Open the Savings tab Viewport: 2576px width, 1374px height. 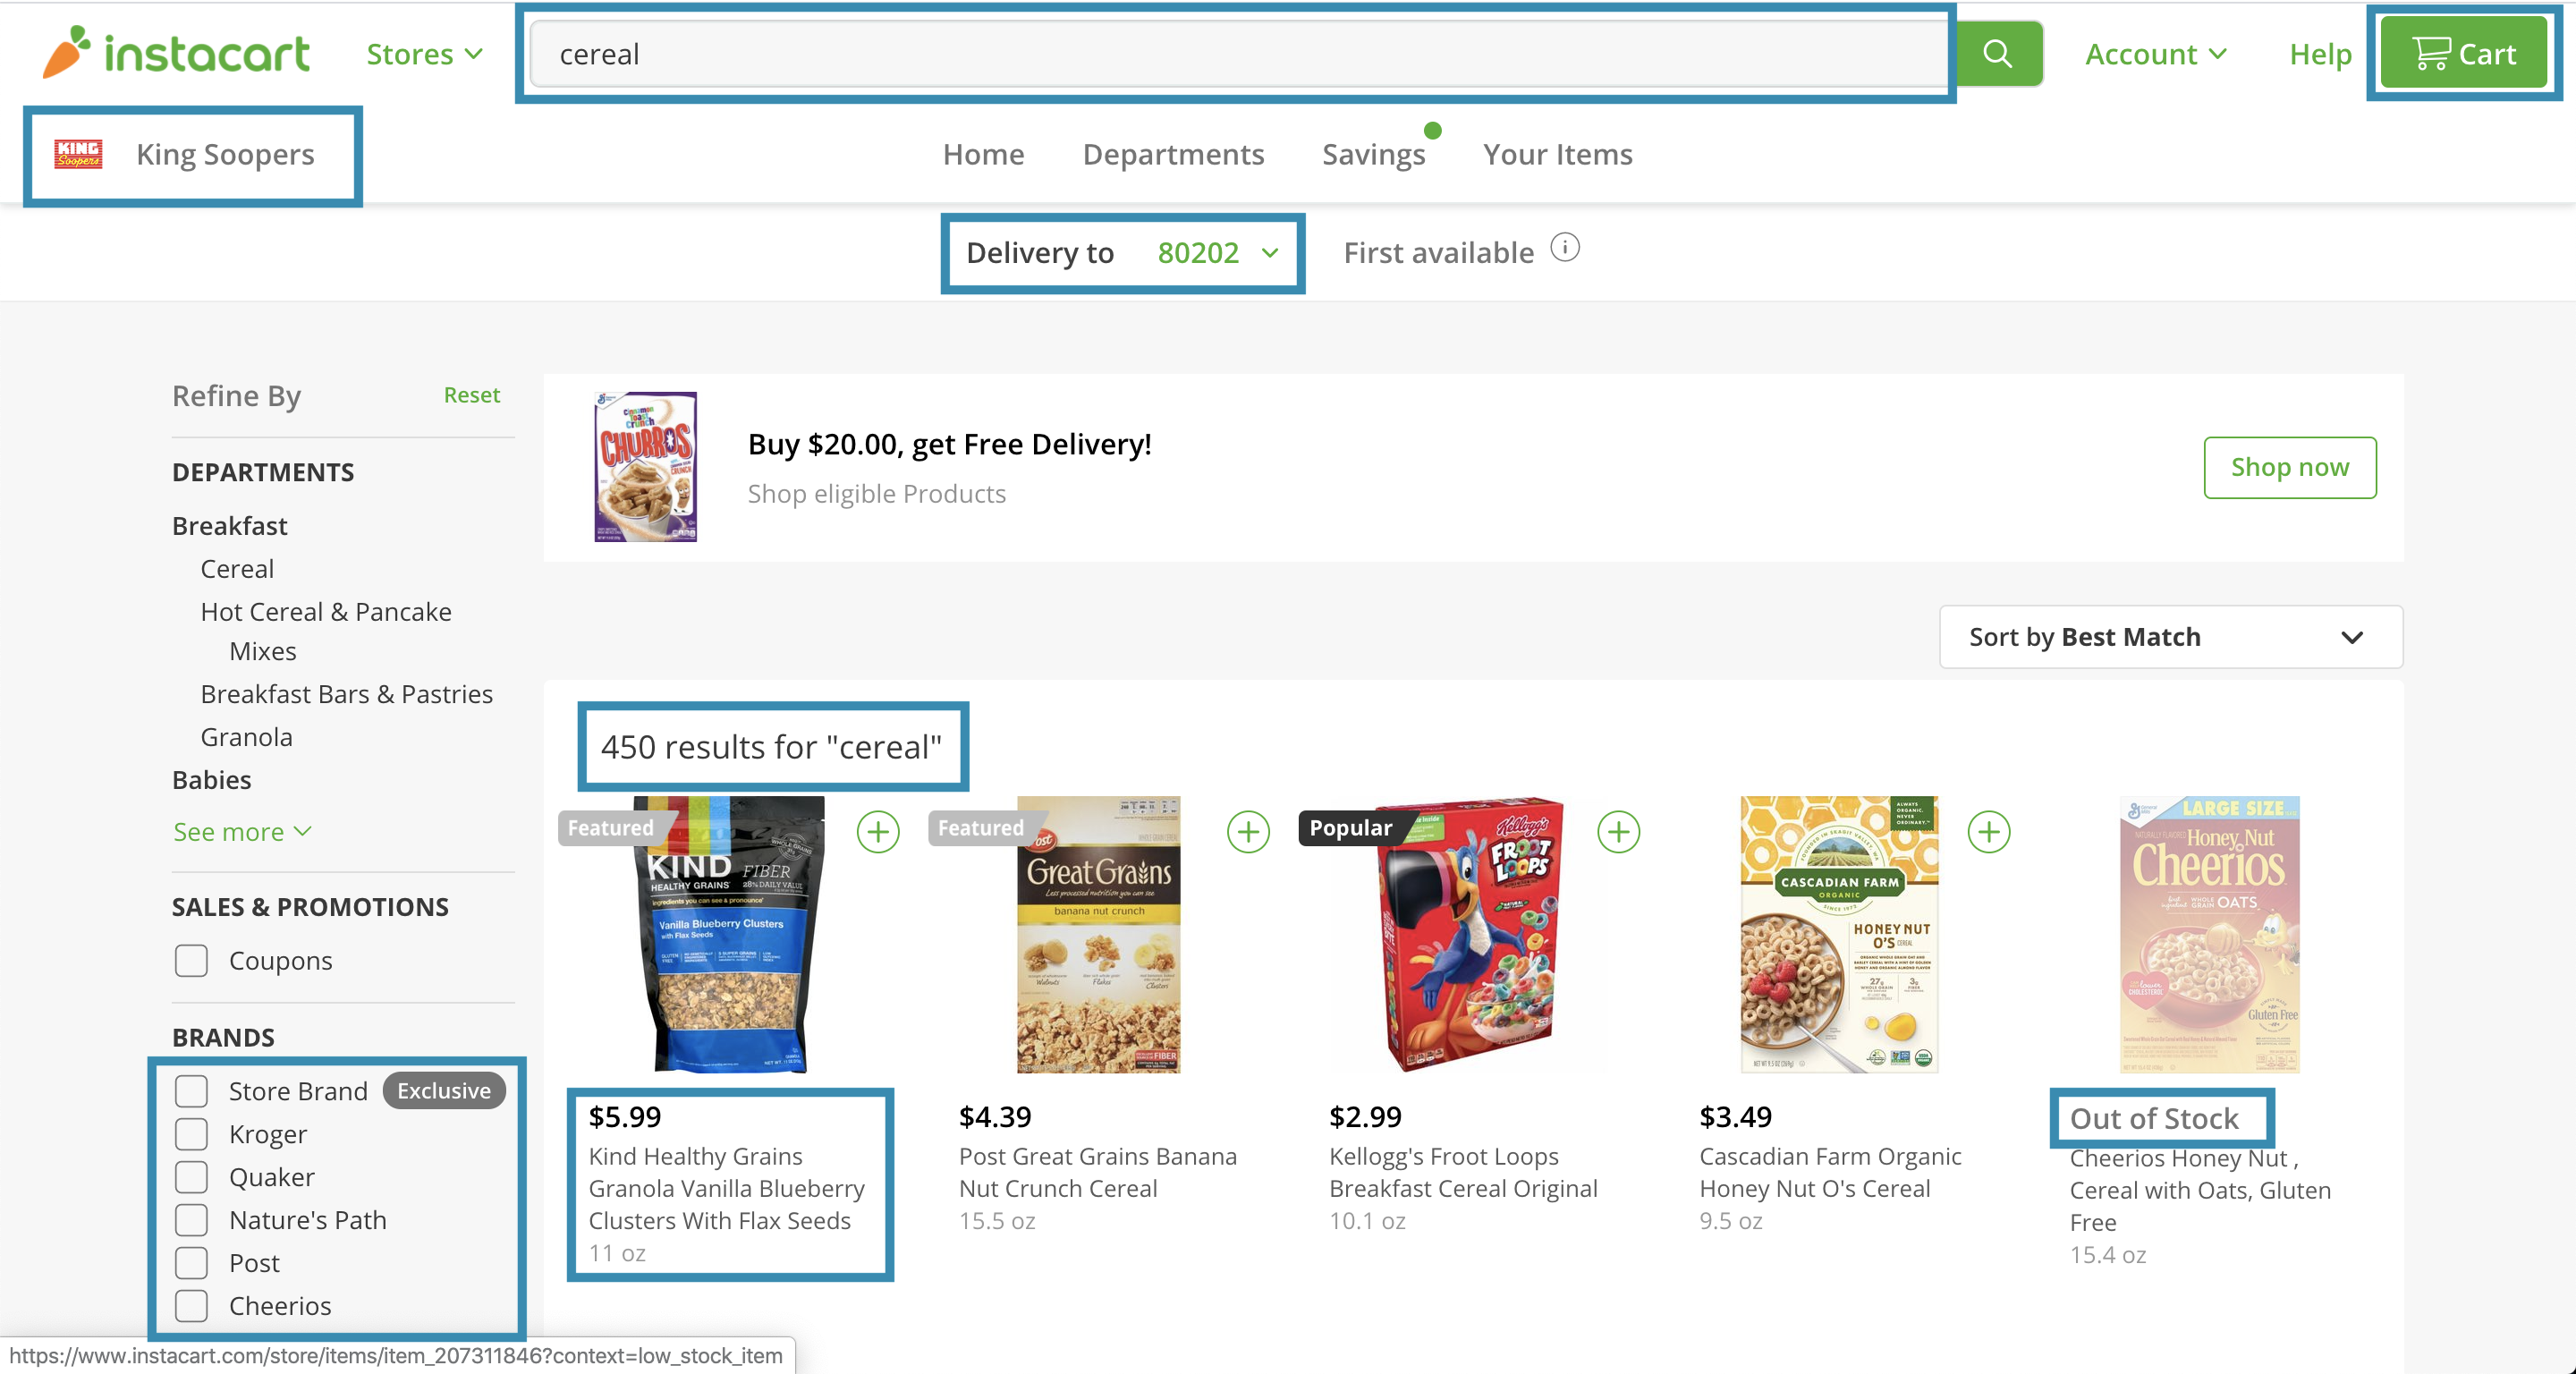(x=1373, y=154)
